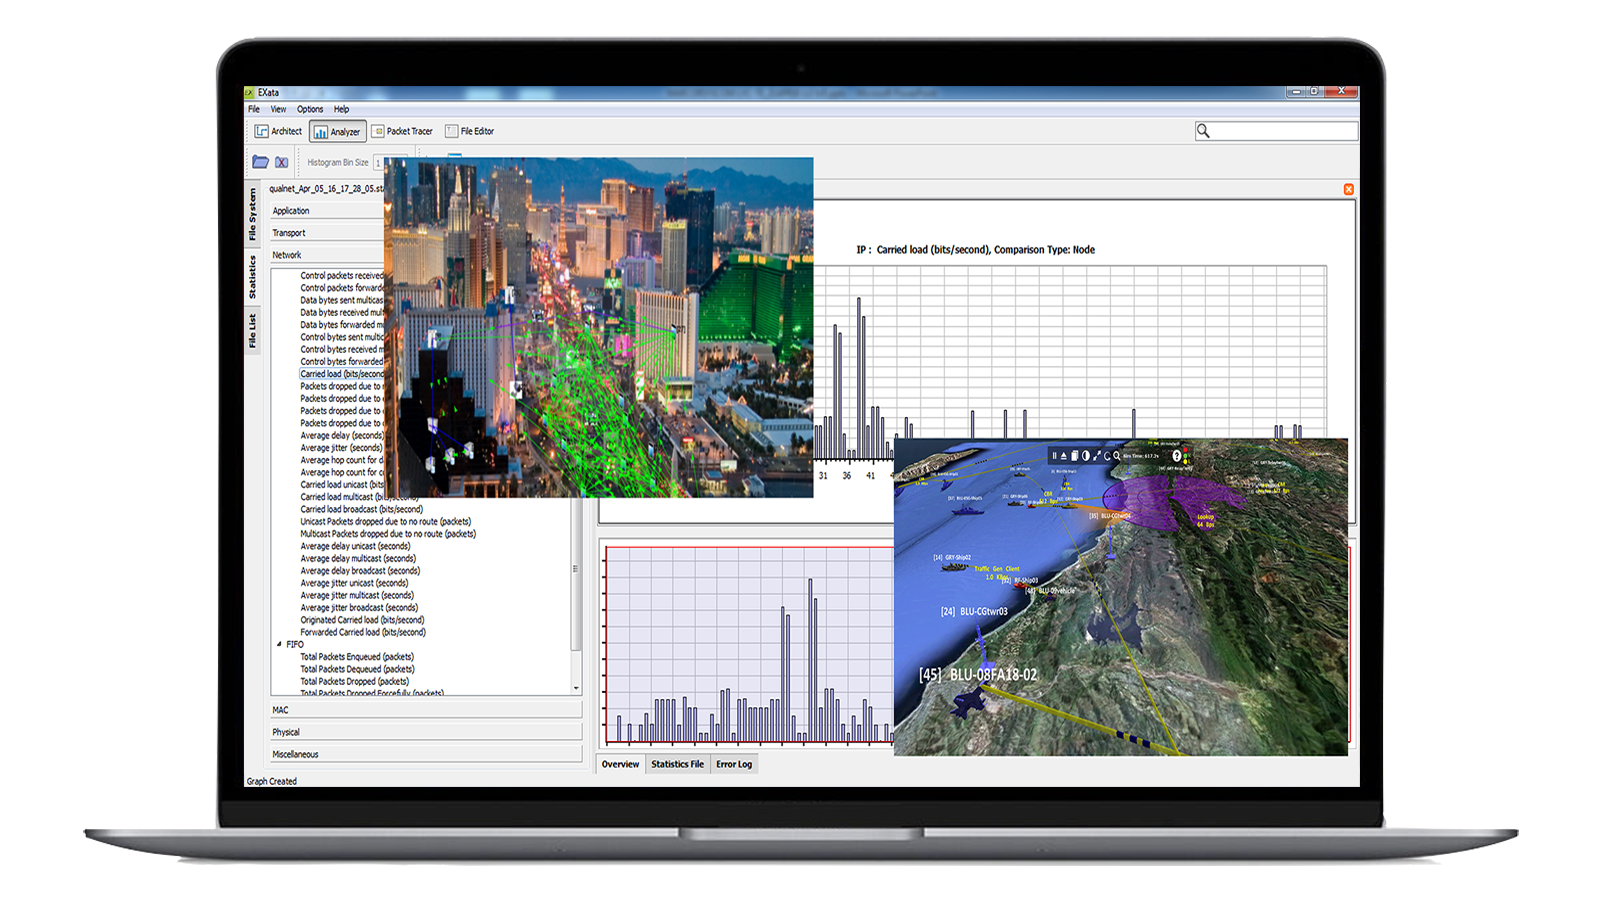1600x900 pixels.
Task: Collapse the FIFO tree node
Action: click(279, 644)
